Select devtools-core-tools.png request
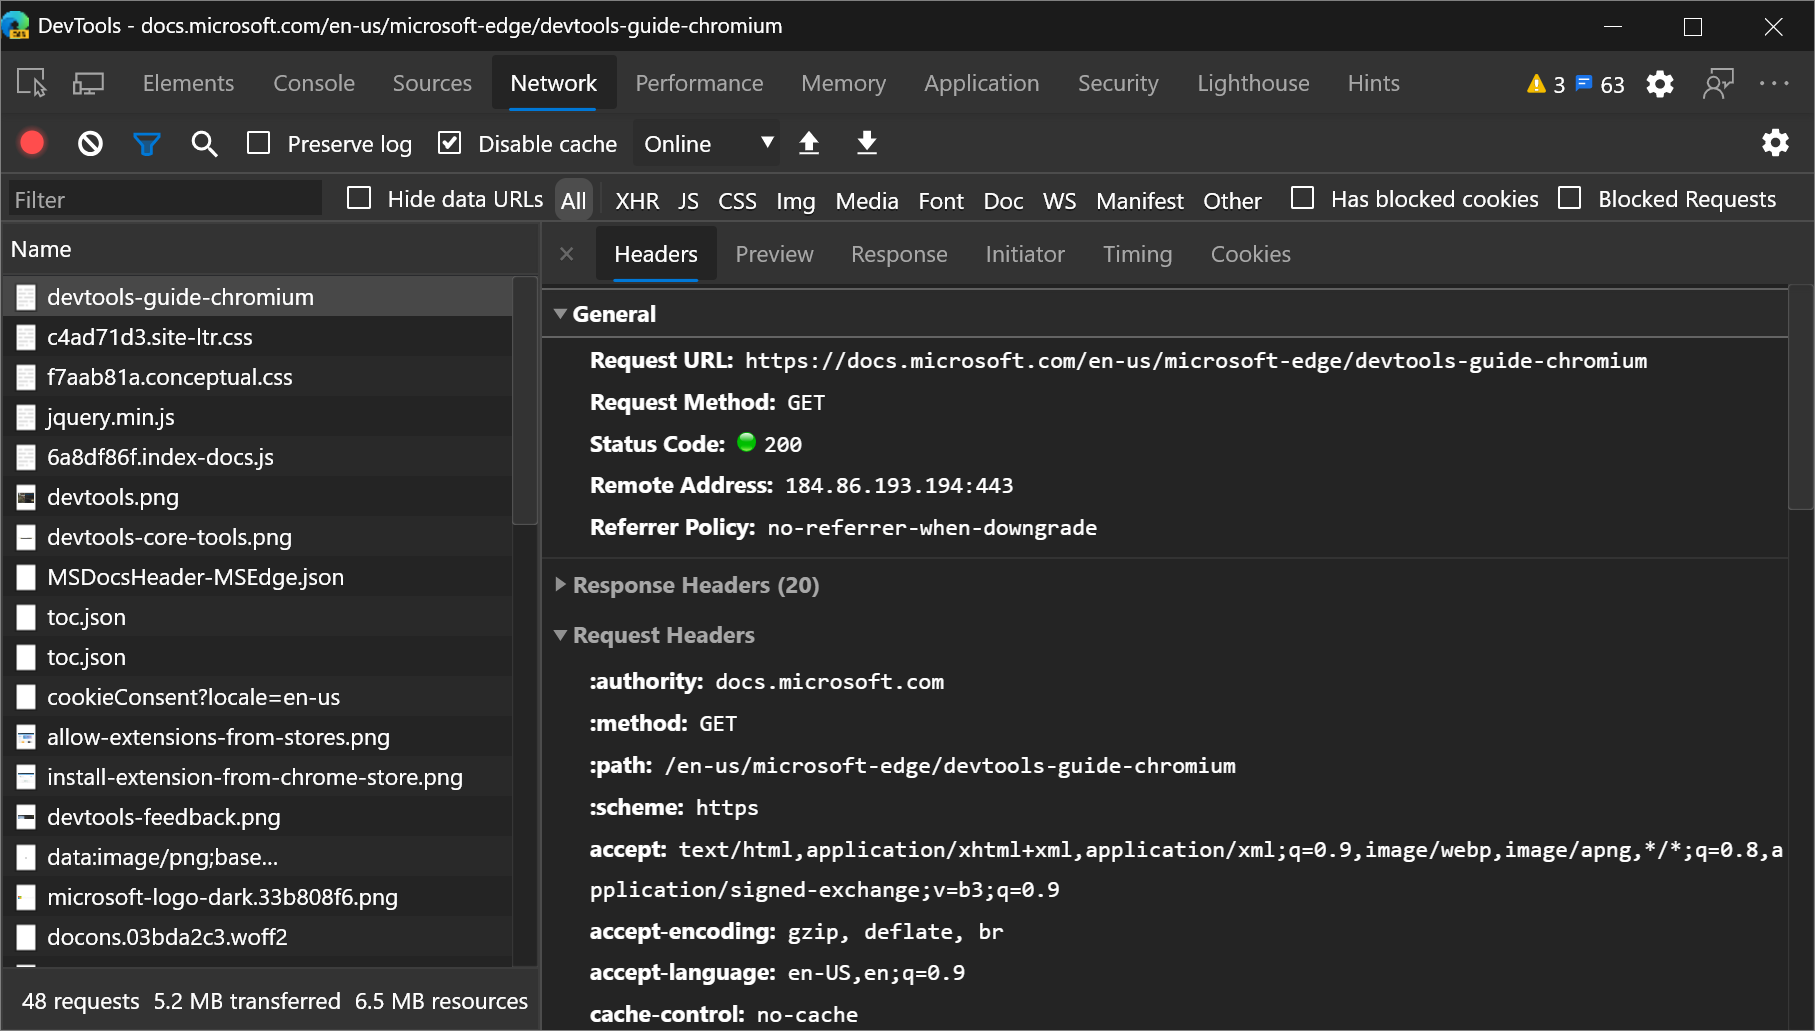1815x1031 pixels. [x=258, y=537]
